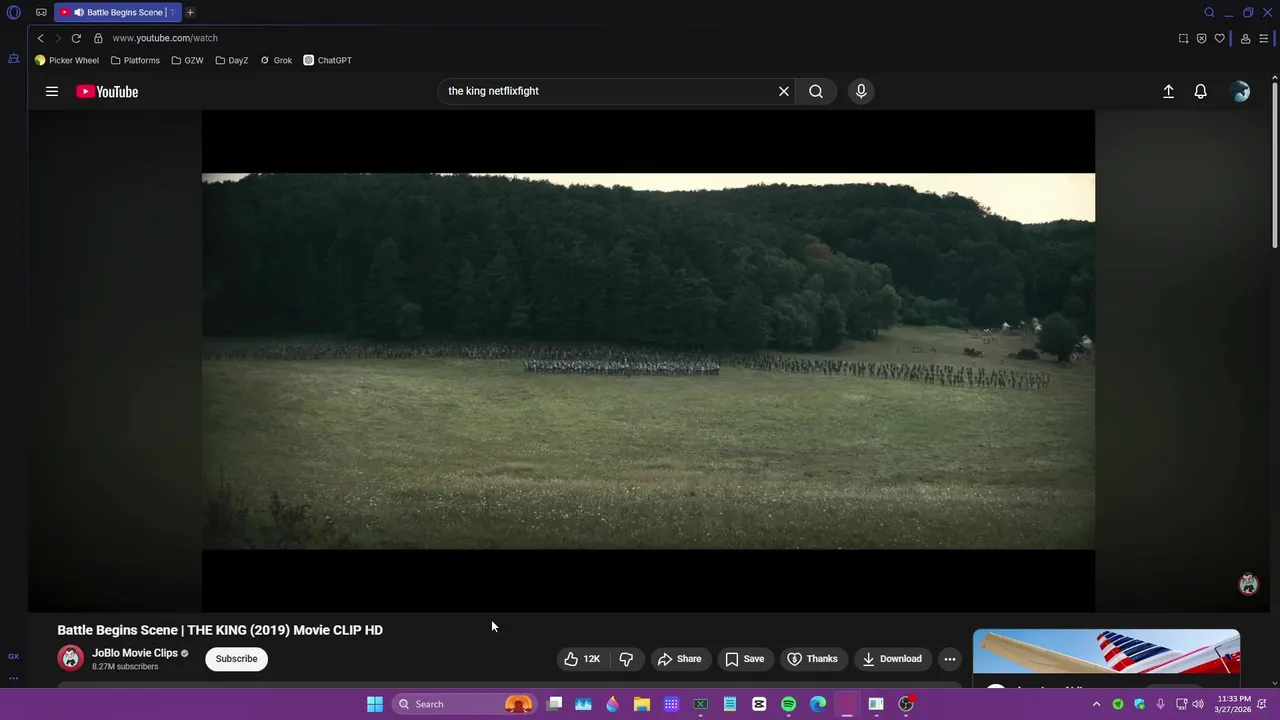Open File Explorer from the taskbar

tap(642, 704)
